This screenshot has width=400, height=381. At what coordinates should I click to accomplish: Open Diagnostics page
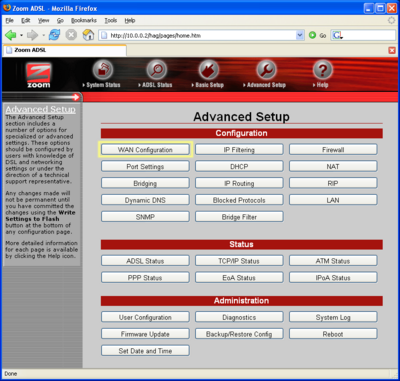(x=239, y=317)
